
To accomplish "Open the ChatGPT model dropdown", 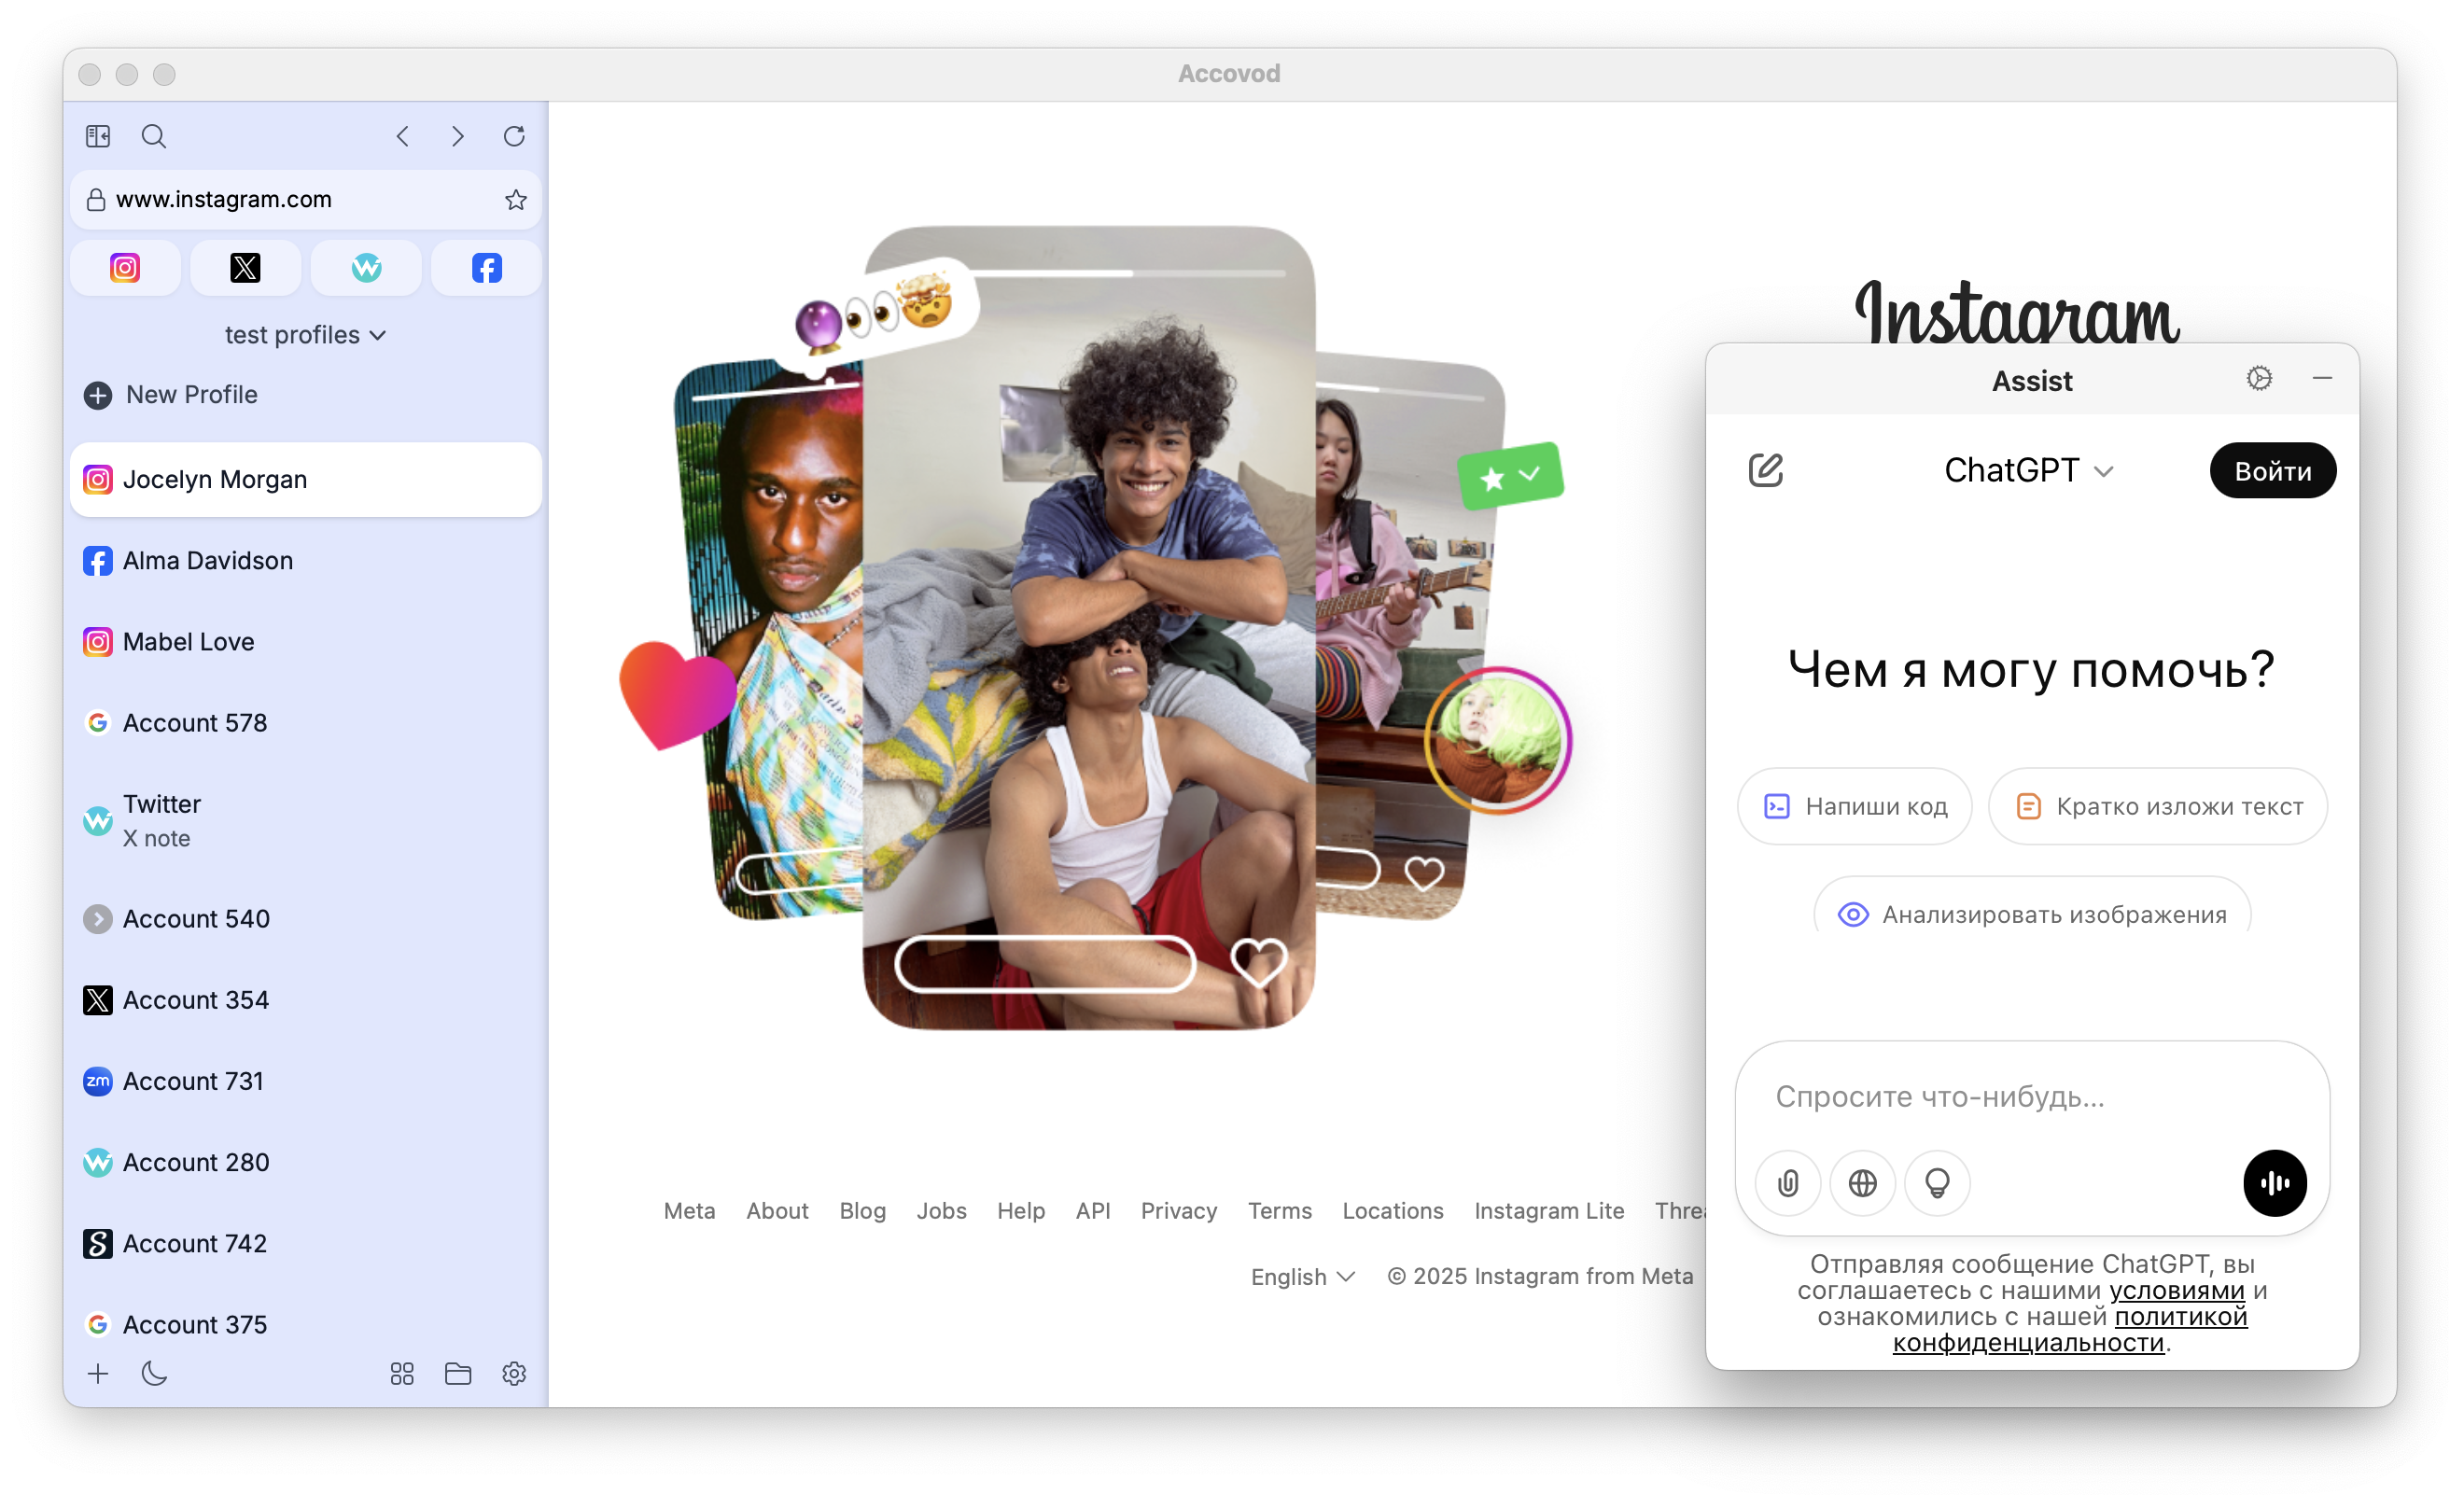I will (x=2028, y=470).
